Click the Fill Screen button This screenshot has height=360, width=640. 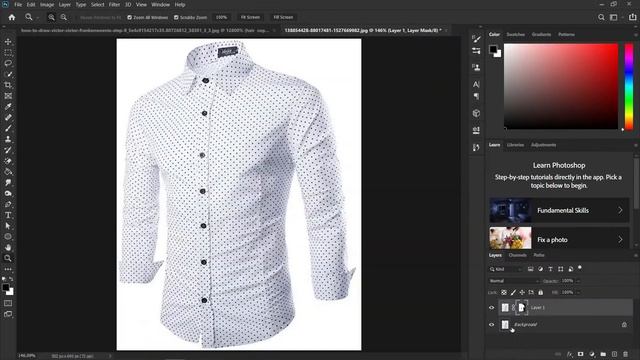point(283,17)
